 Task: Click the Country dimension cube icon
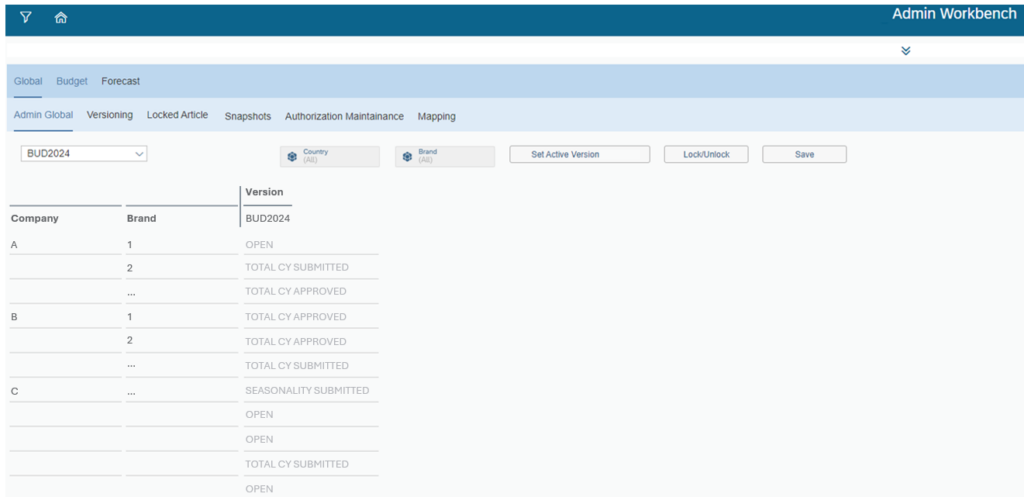292,156
